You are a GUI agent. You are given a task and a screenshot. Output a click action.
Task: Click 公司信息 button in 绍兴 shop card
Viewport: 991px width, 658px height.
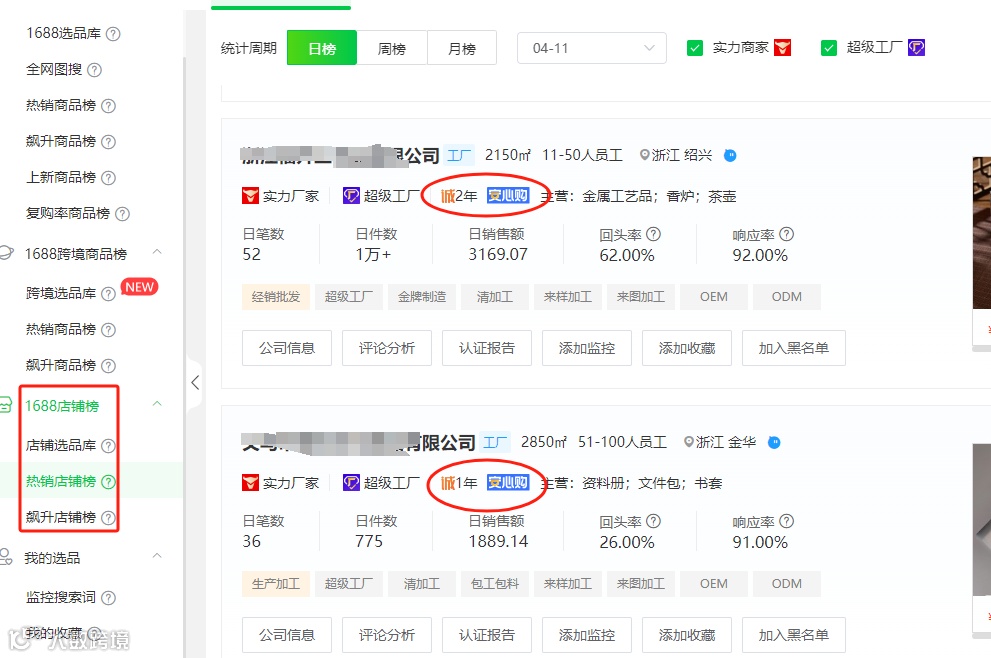click(287, 348)
